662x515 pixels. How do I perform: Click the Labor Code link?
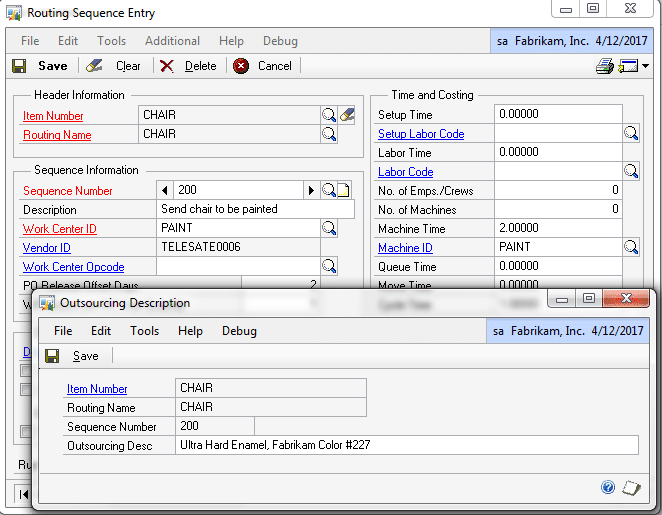click(x=406, y=172)
